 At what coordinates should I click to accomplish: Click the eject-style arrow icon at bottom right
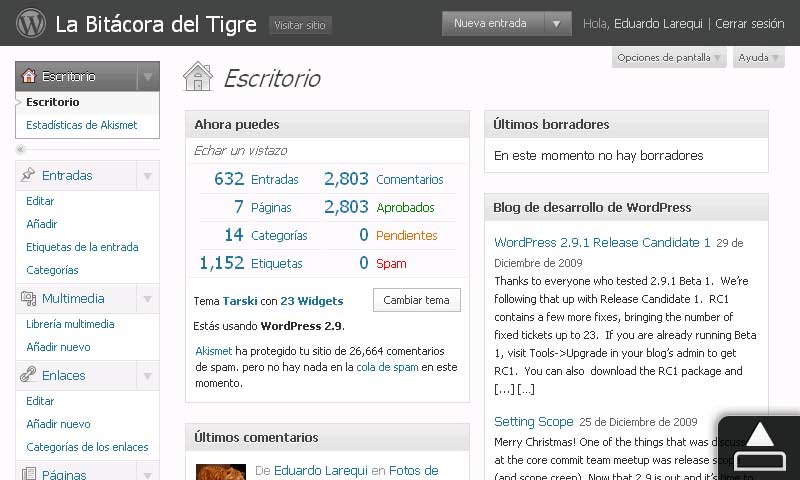[x=760, y=446]
